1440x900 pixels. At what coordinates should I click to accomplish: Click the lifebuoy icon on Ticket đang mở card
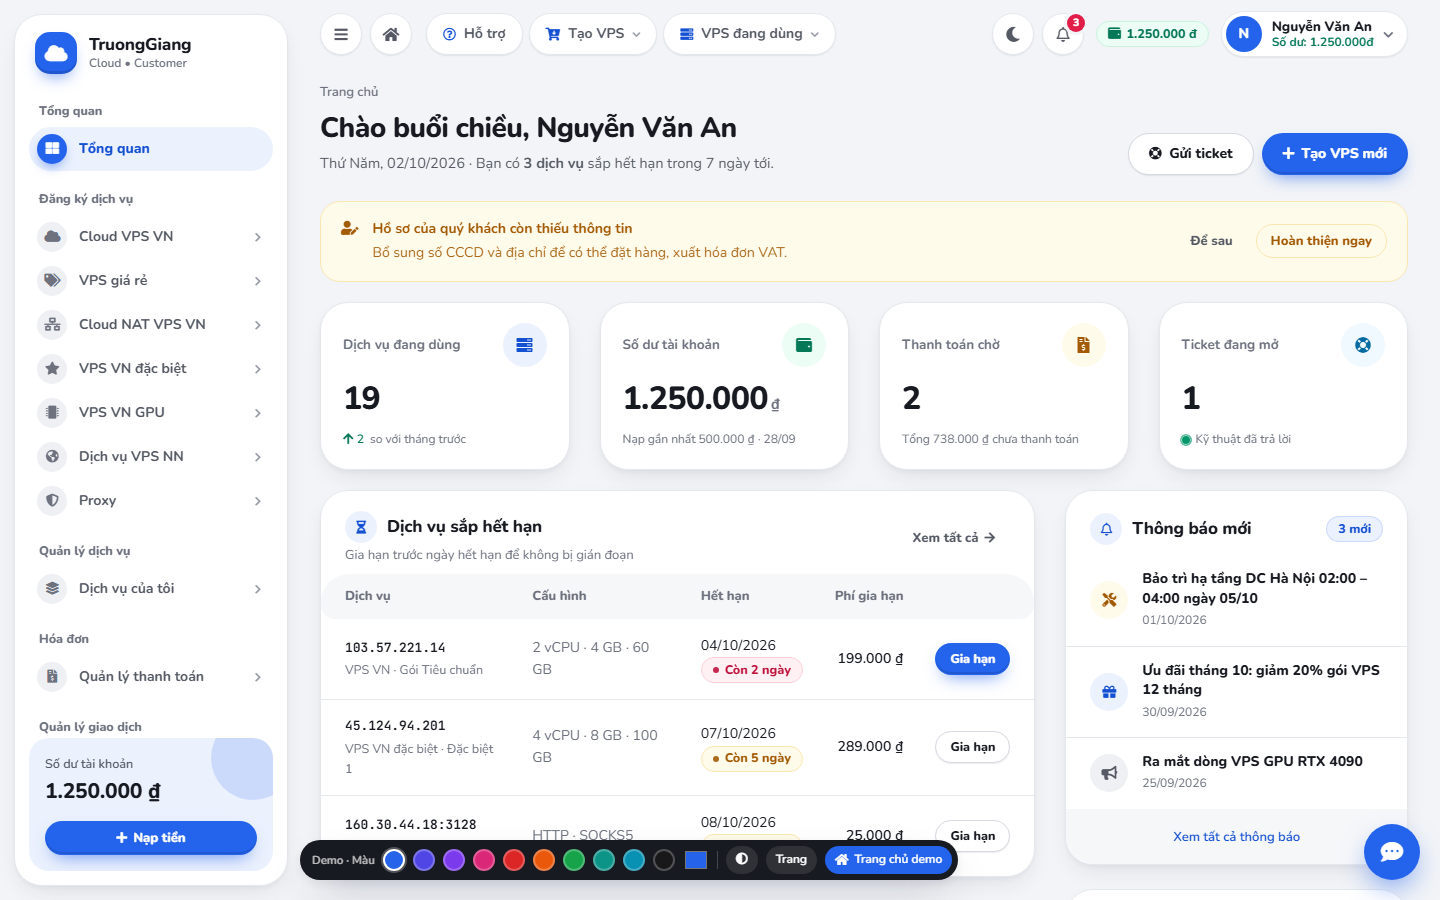[1363, 345]
